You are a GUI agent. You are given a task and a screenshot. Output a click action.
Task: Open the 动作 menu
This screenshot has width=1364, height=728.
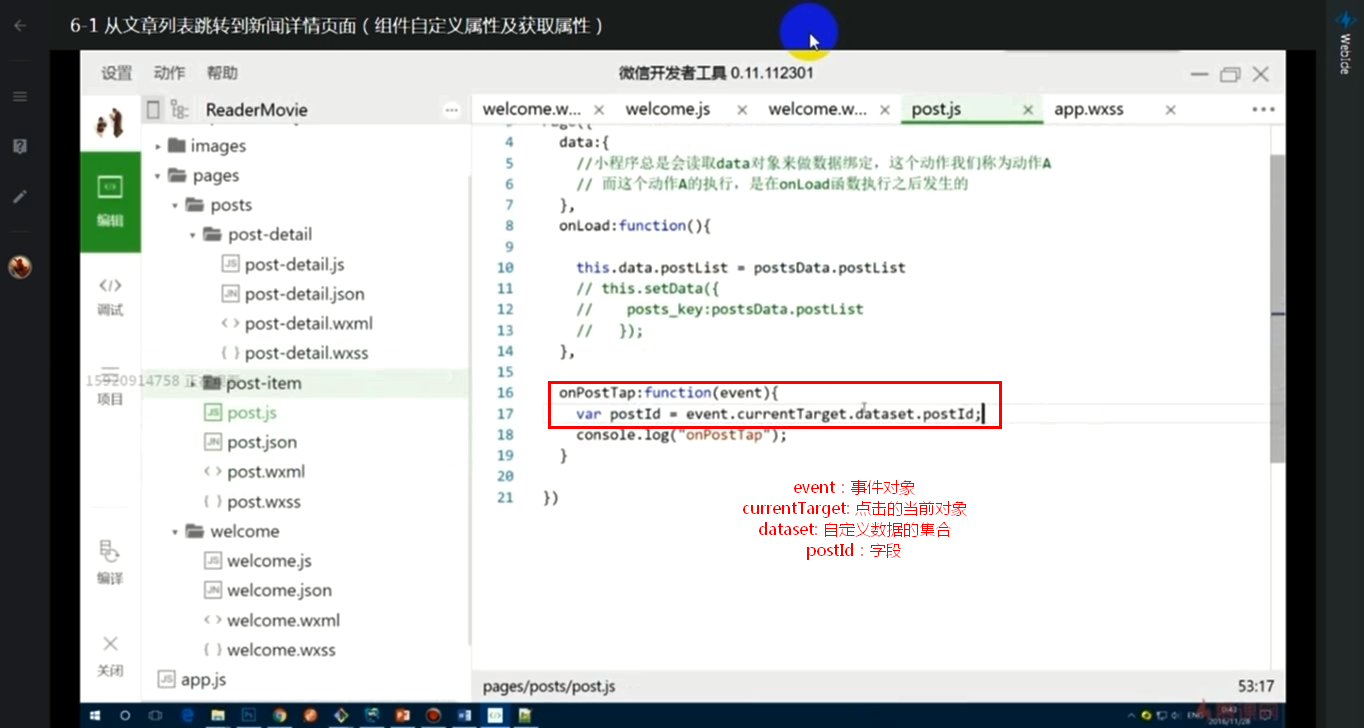pos(169,73)
